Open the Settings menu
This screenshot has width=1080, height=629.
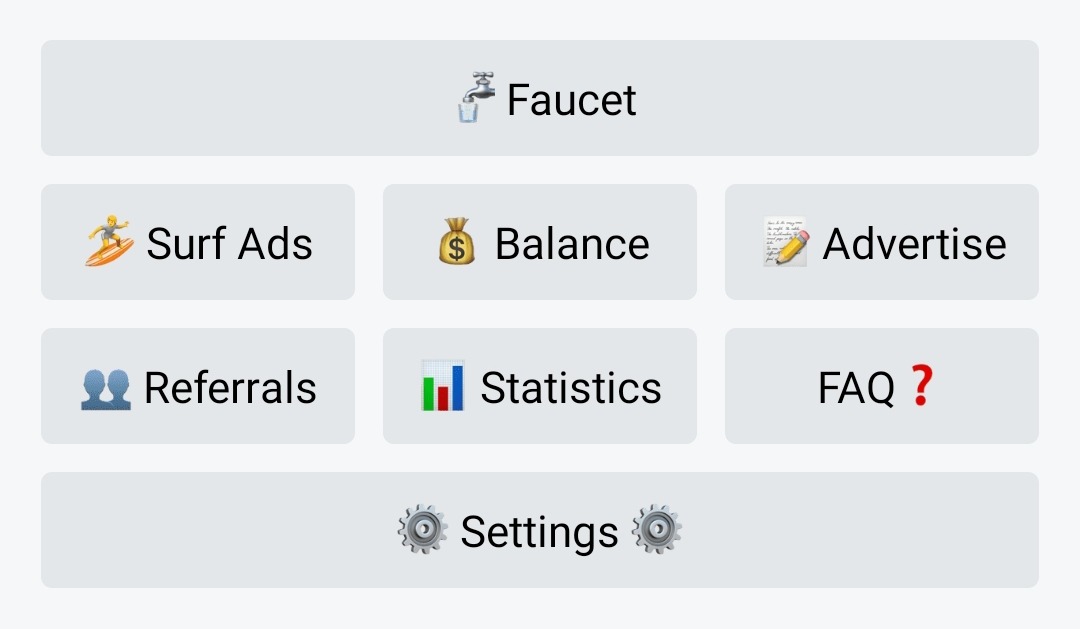539,531
